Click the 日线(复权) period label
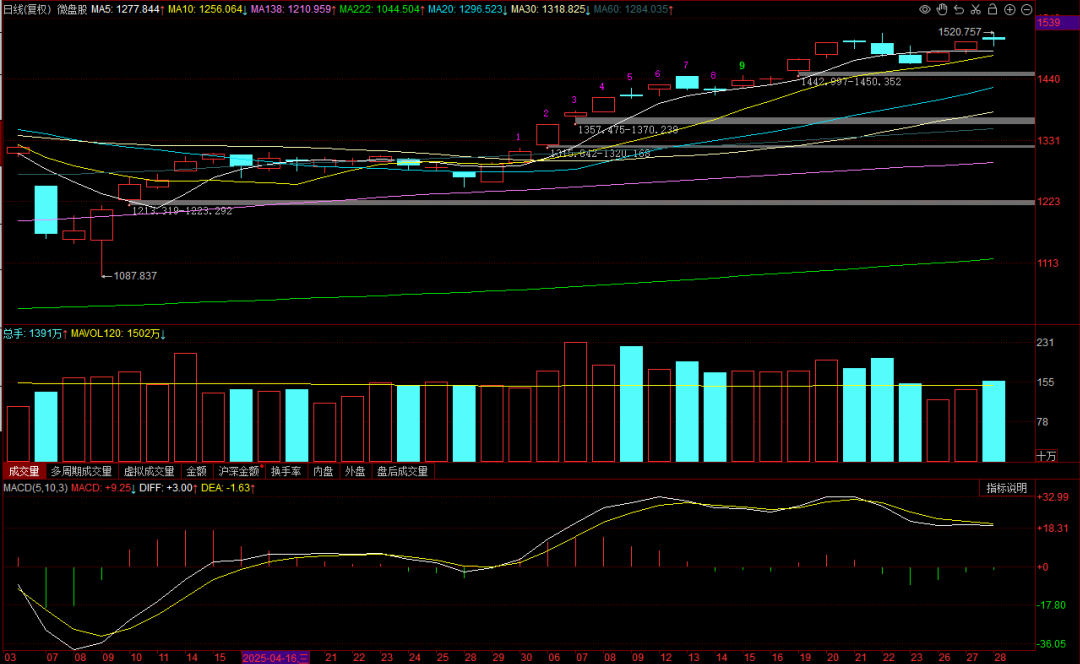The width and height of the screenshot is (1080, 664). [27, 10]
